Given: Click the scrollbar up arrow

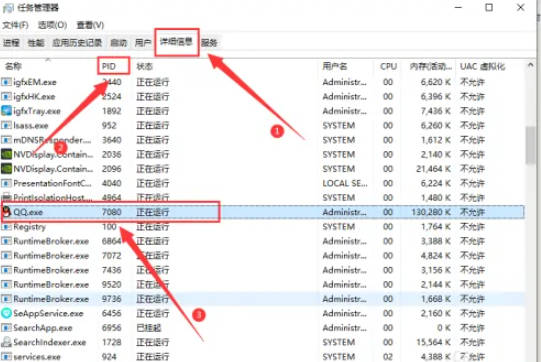Looking at the screenshot, I should (530, 65).
